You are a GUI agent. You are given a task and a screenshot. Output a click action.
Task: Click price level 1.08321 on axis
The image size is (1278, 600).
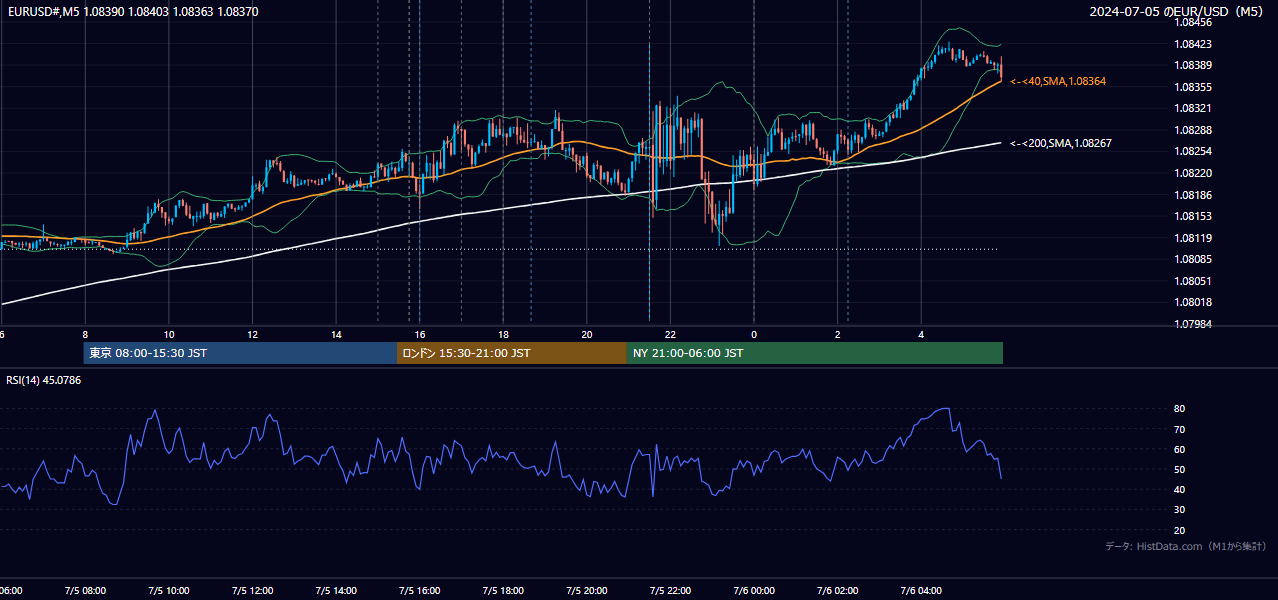(x=1192, y=108)
